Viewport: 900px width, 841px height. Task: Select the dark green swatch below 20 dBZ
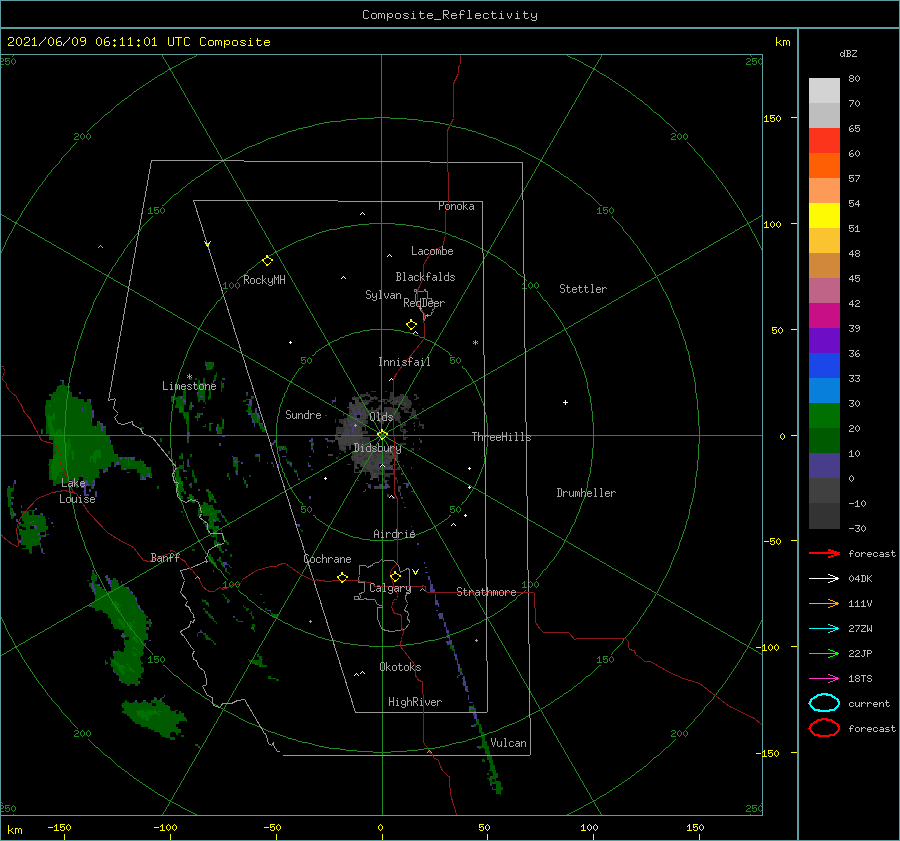pyautogui.click(x=824, y=440)
